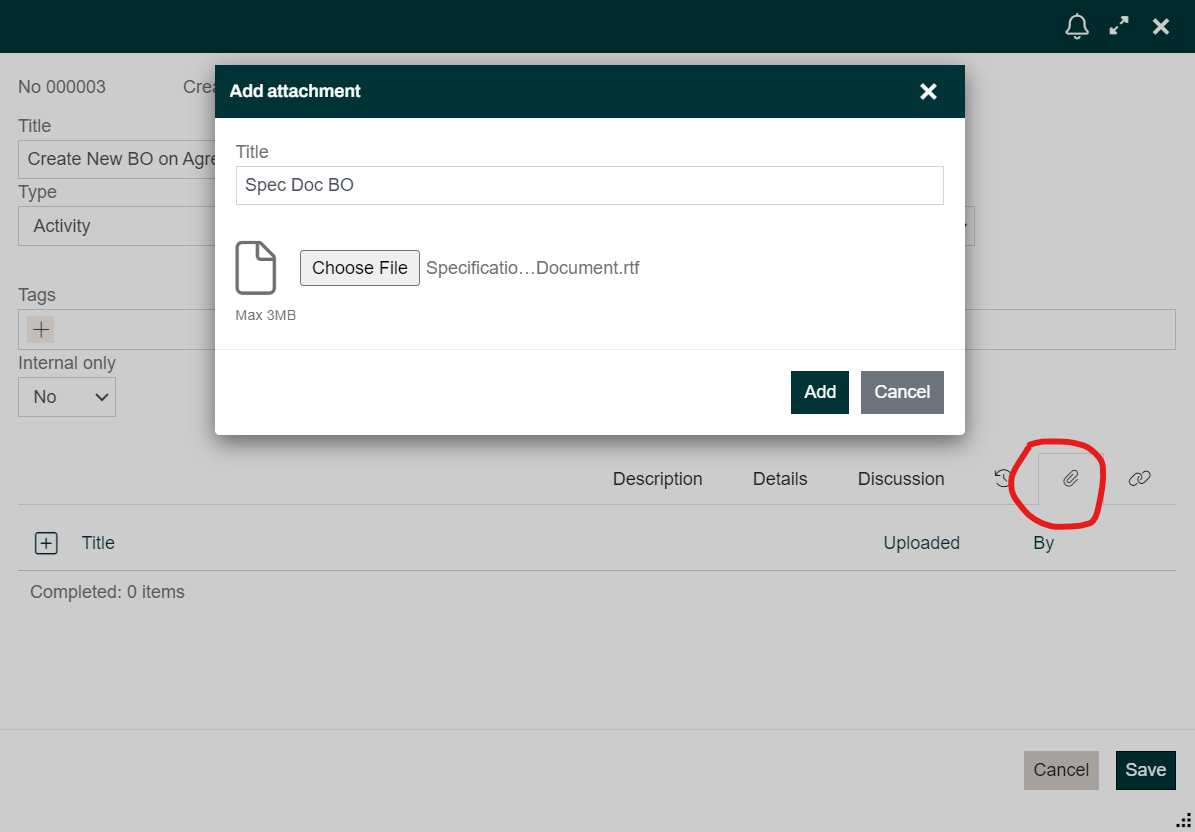Click the resize grip in the bottom corner

(1184, 820)
